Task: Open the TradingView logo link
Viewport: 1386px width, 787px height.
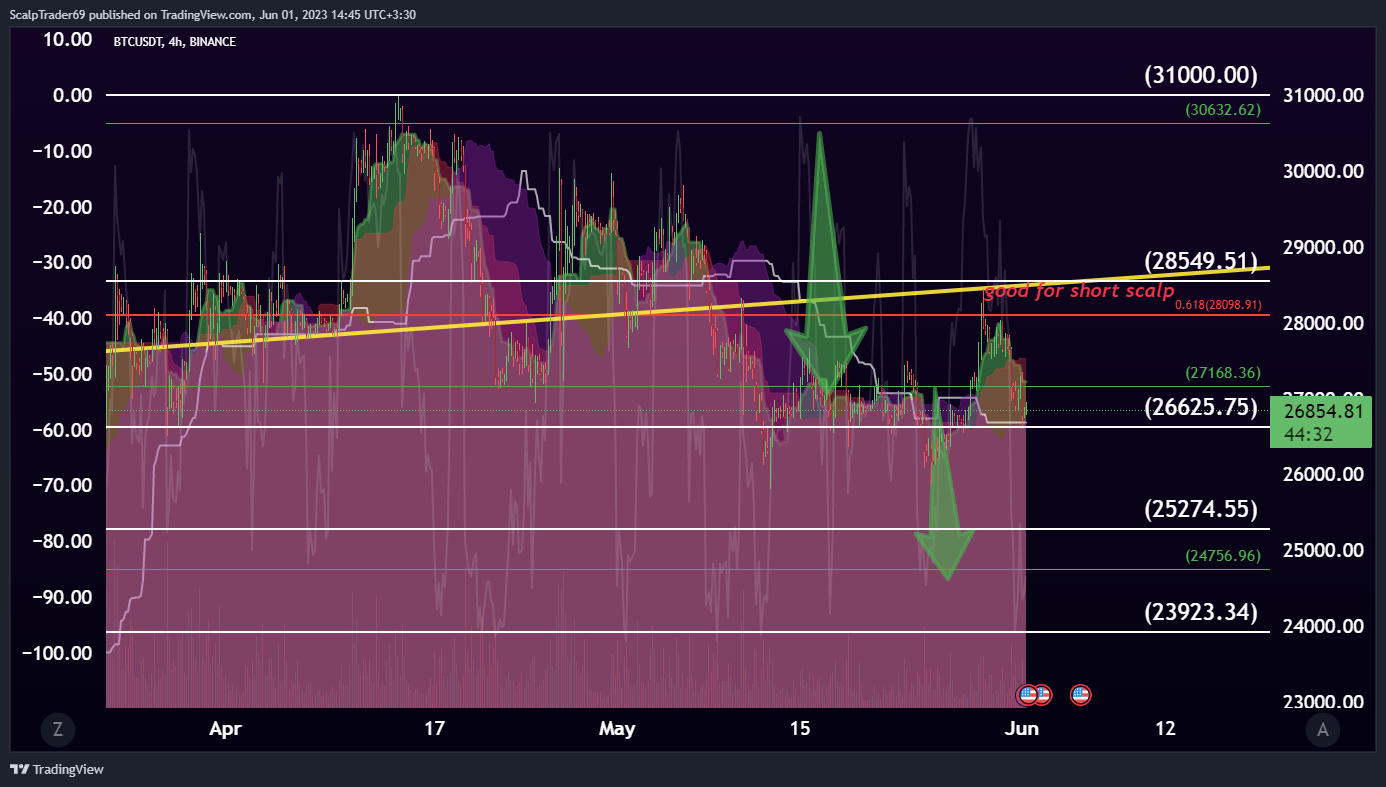Action: (57, 769)
